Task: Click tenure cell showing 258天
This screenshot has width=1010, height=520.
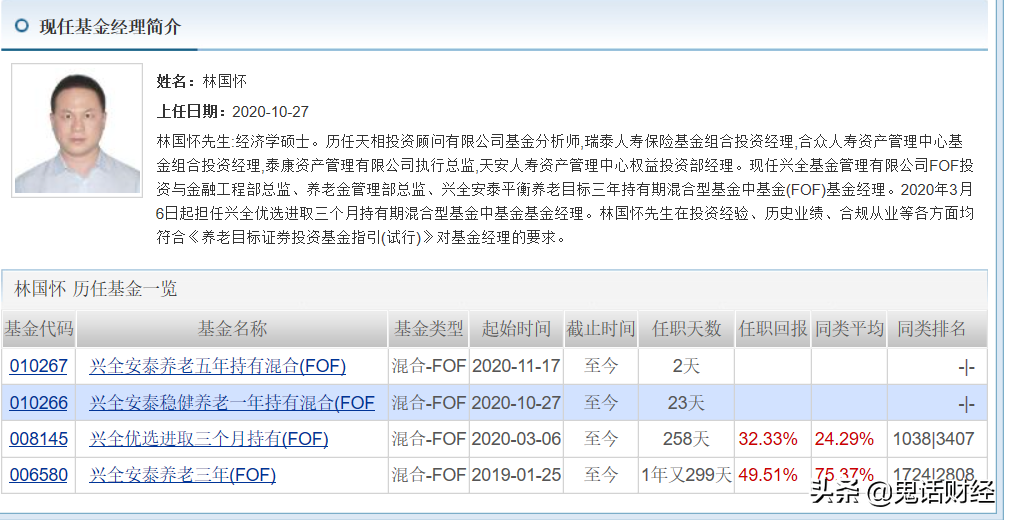Action: pyautogui.click(x=686, y=439)
